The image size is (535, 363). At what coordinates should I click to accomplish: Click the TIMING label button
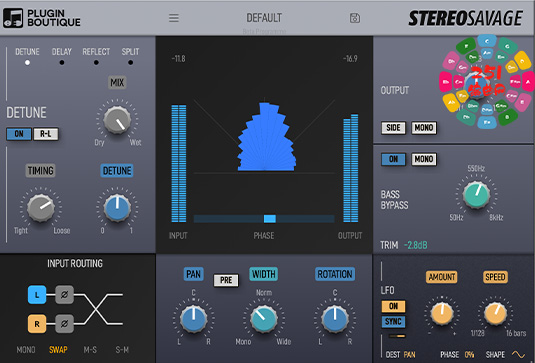(x=41, y=171)
